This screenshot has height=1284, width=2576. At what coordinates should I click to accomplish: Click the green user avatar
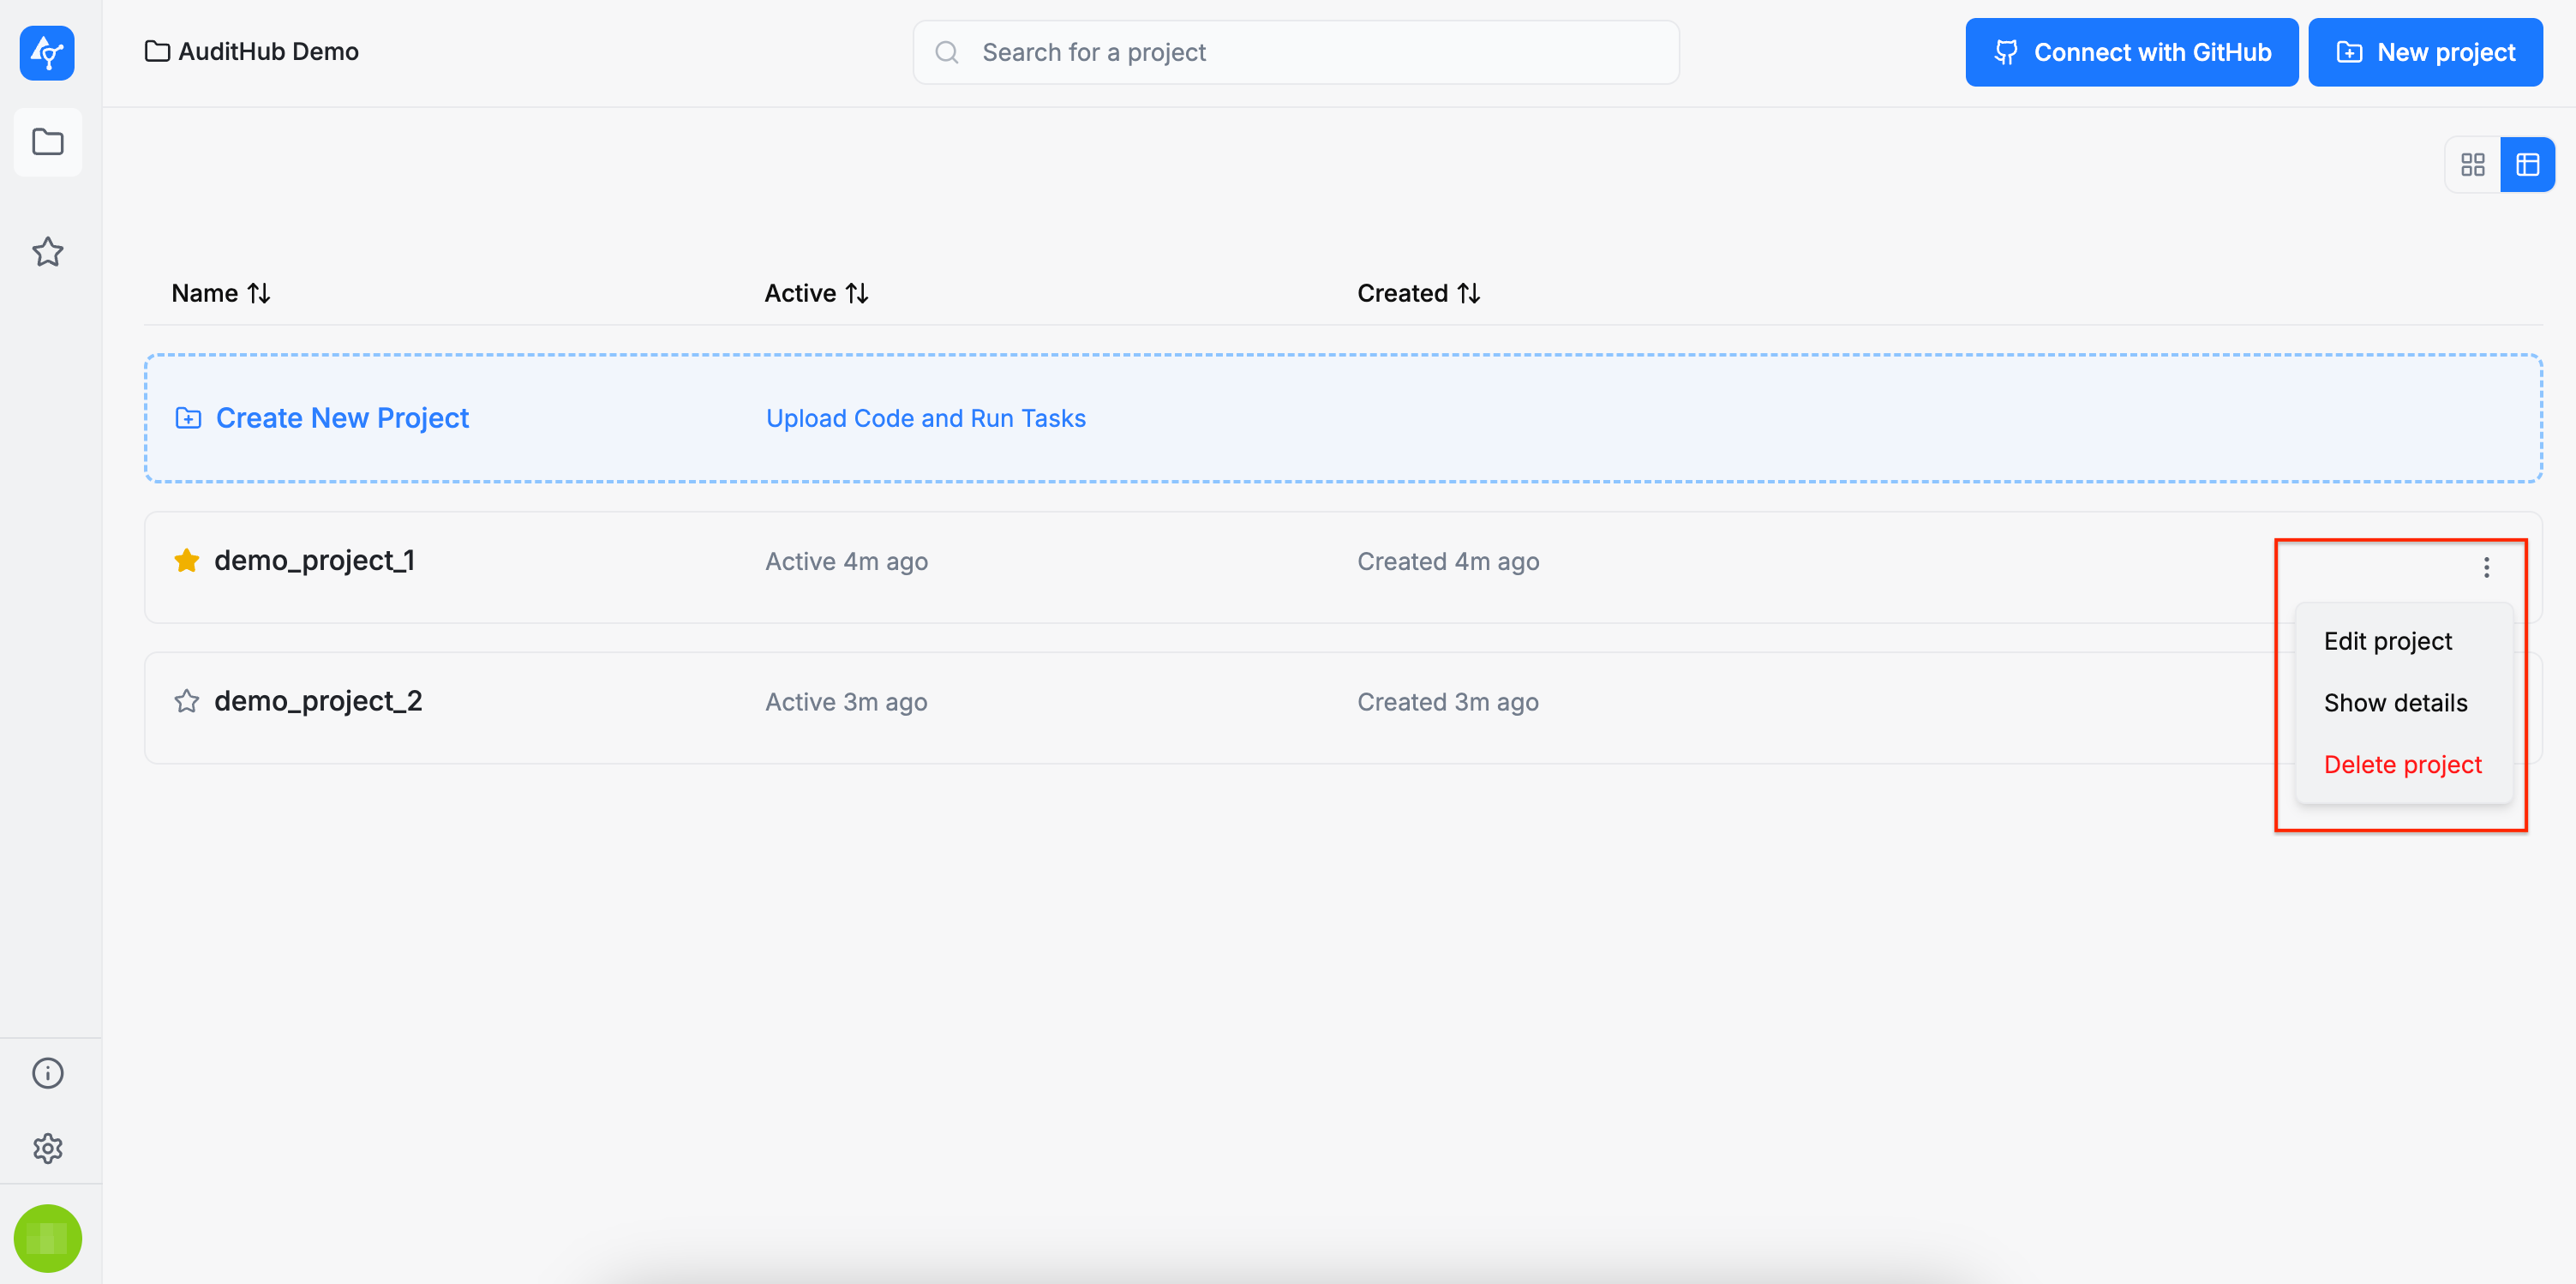[x=47, y=1238]
